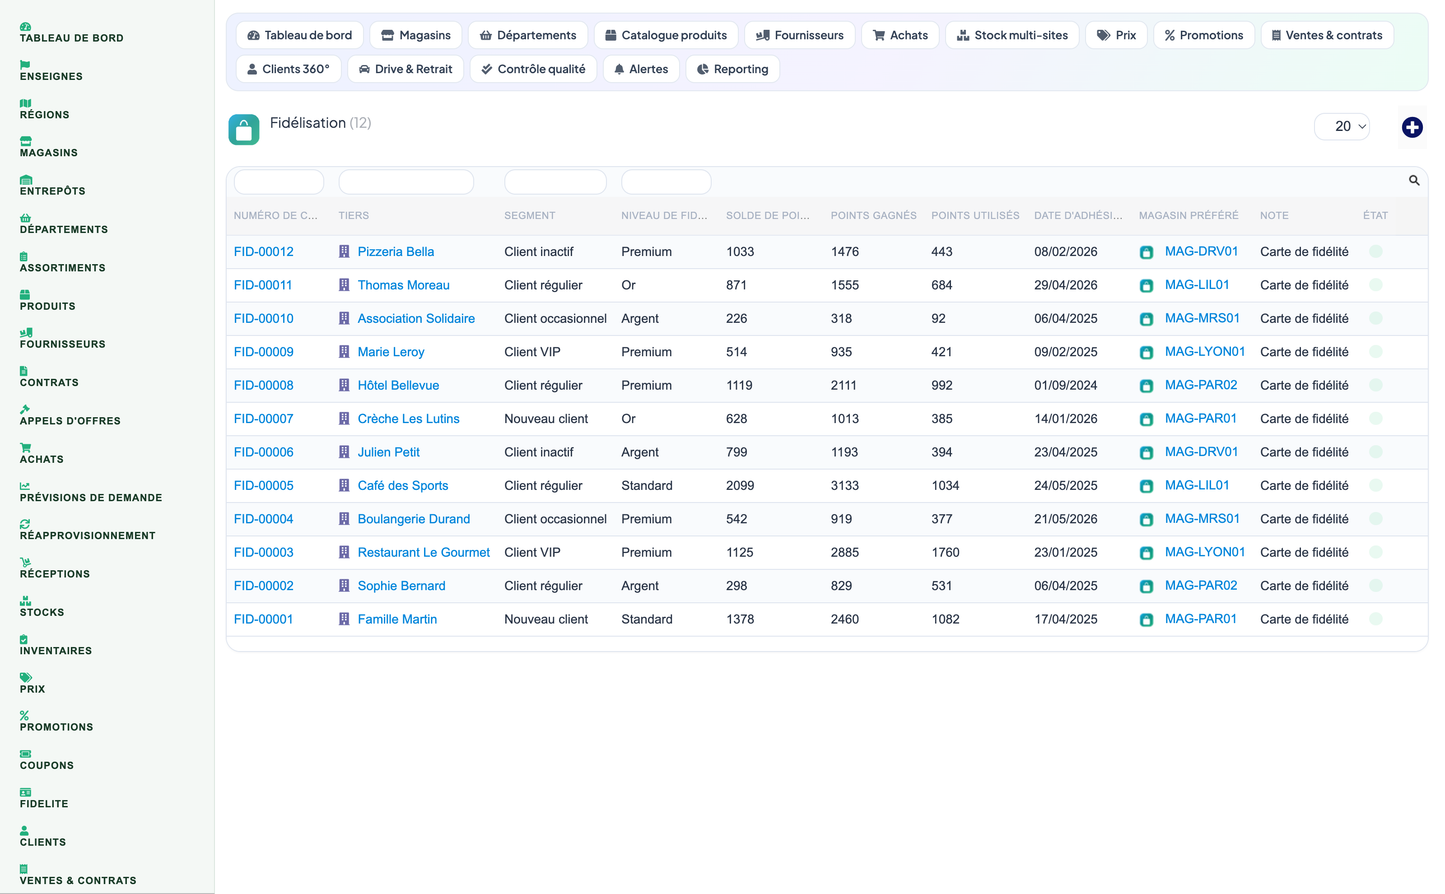Open the Famille Martin link
The height and width of the screenshot is (894, 1445).
click(397, 619)
